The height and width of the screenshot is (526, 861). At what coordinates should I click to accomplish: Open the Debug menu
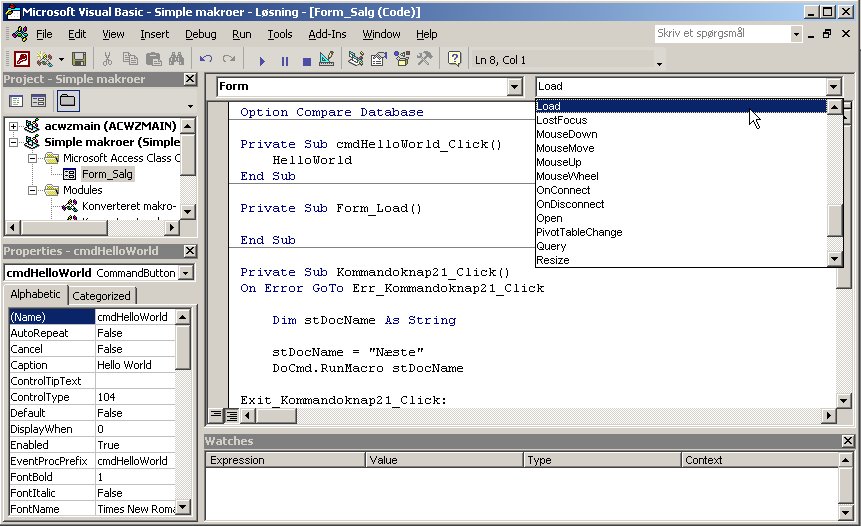[x=200, y=34]
